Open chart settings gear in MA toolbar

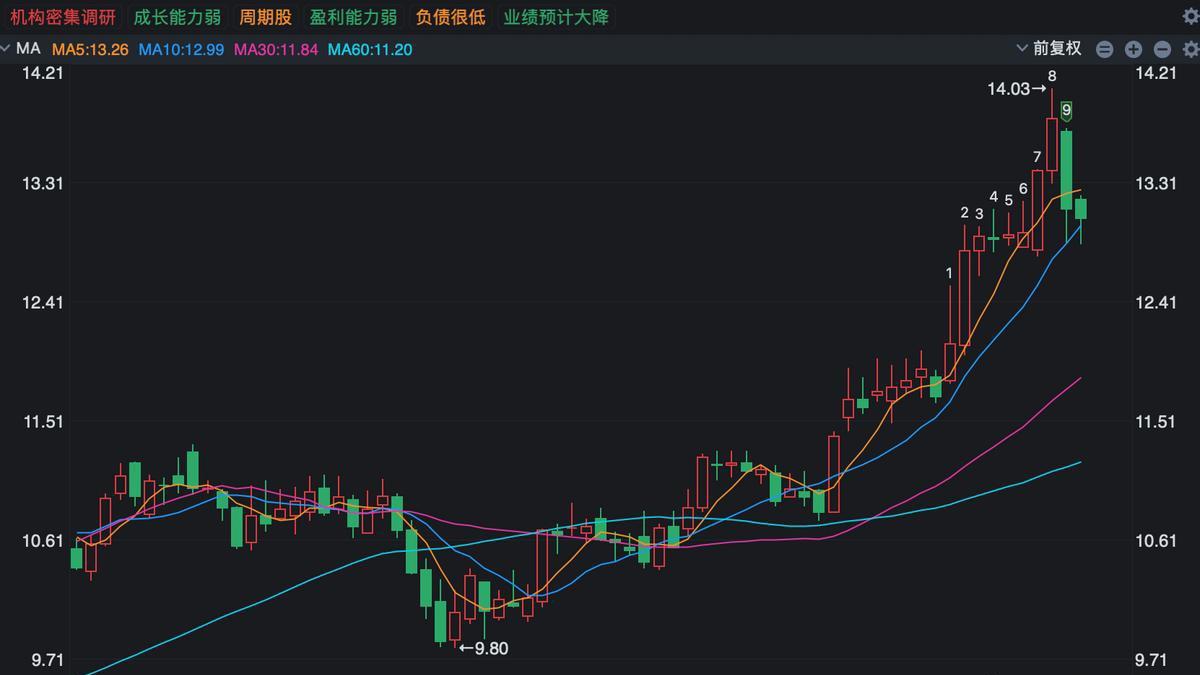[x=1190, y=49]
